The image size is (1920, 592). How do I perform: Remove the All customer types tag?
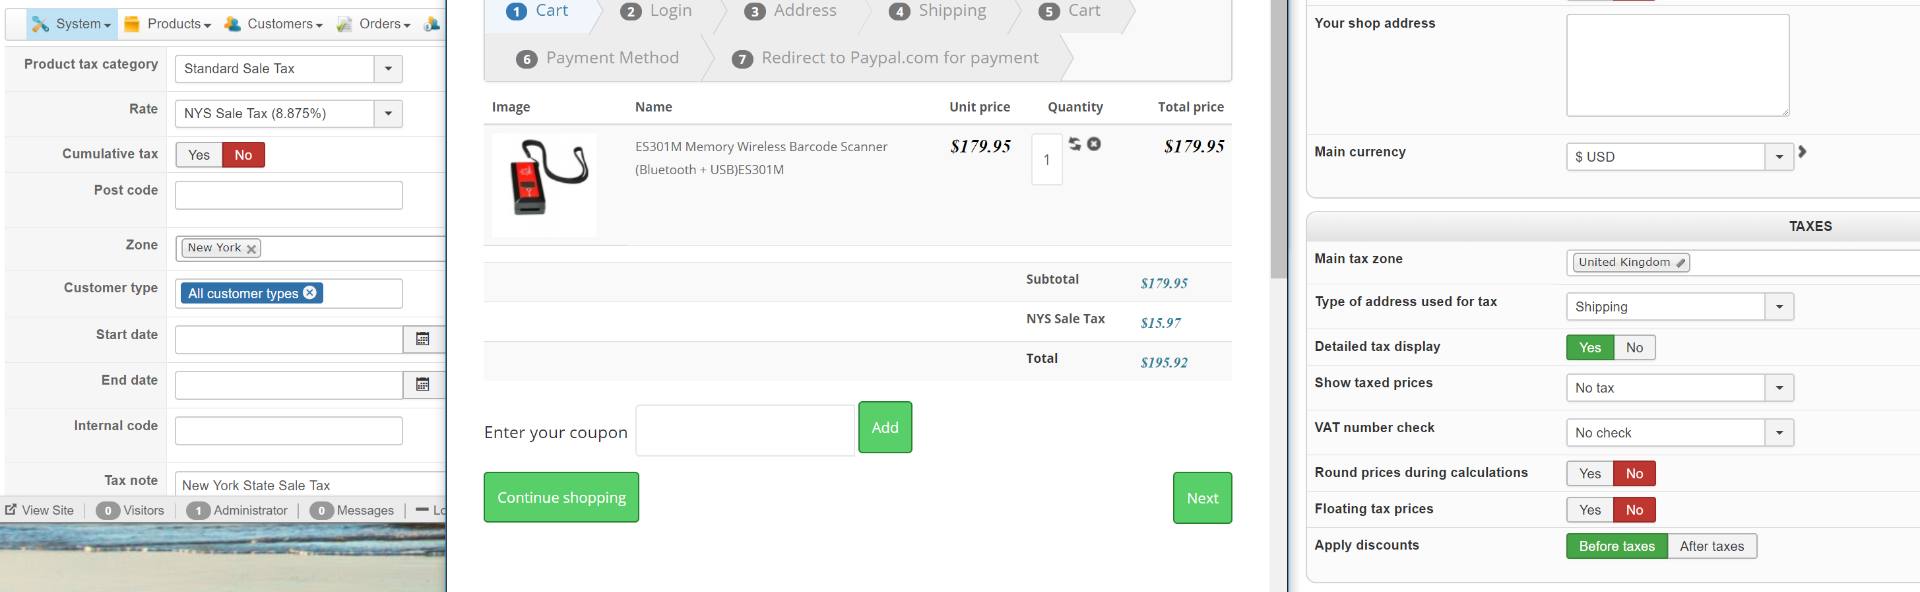[x=310, y=293]
